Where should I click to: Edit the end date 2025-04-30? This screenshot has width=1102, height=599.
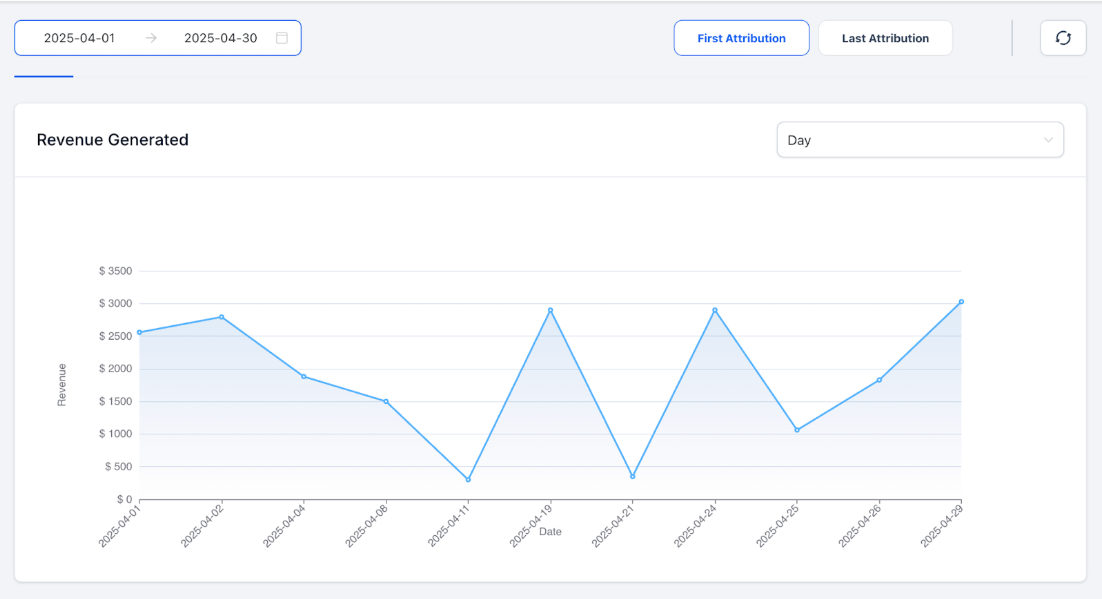pyautogui.click(x=221, y=38)
